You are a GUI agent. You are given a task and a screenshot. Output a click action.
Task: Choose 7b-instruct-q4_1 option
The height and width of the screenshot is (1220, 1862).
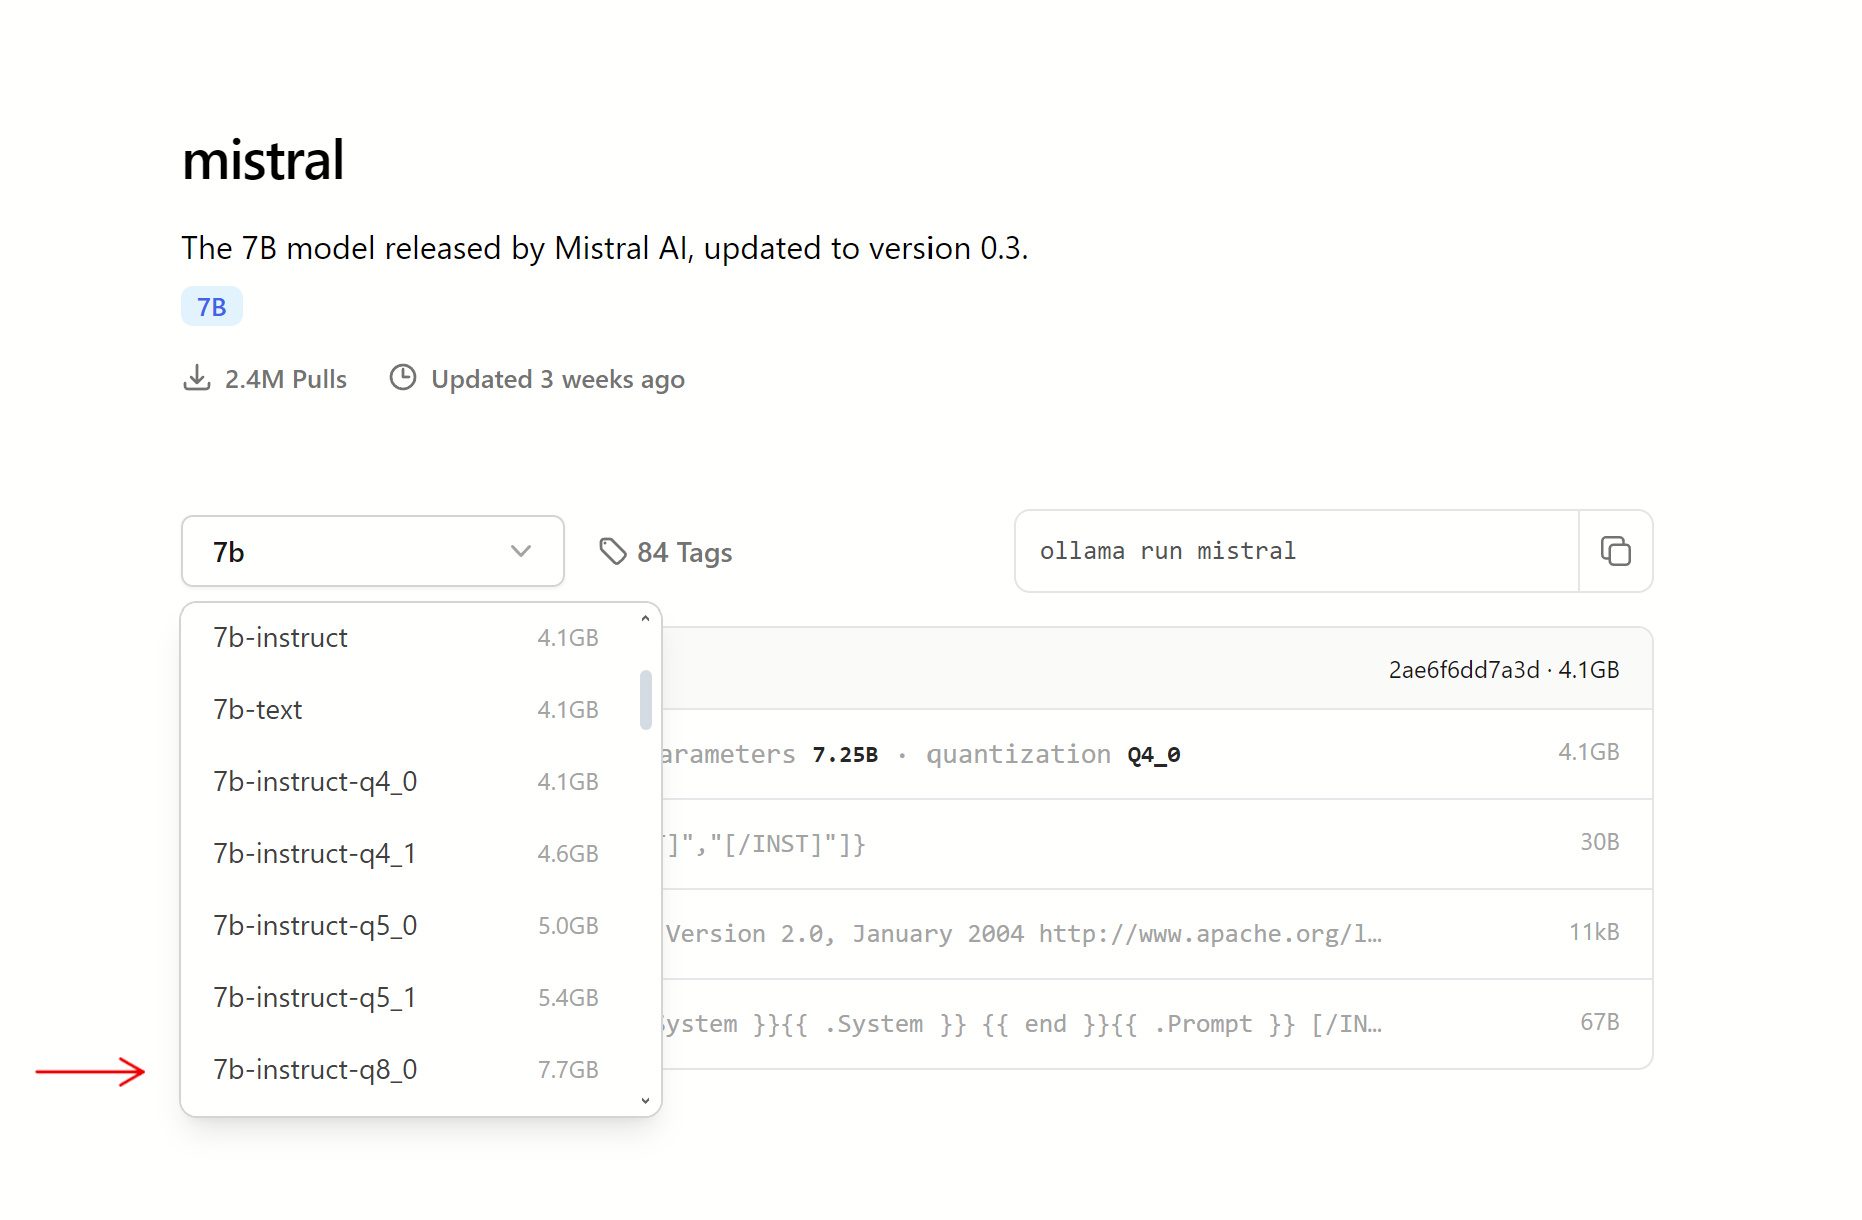407,854
